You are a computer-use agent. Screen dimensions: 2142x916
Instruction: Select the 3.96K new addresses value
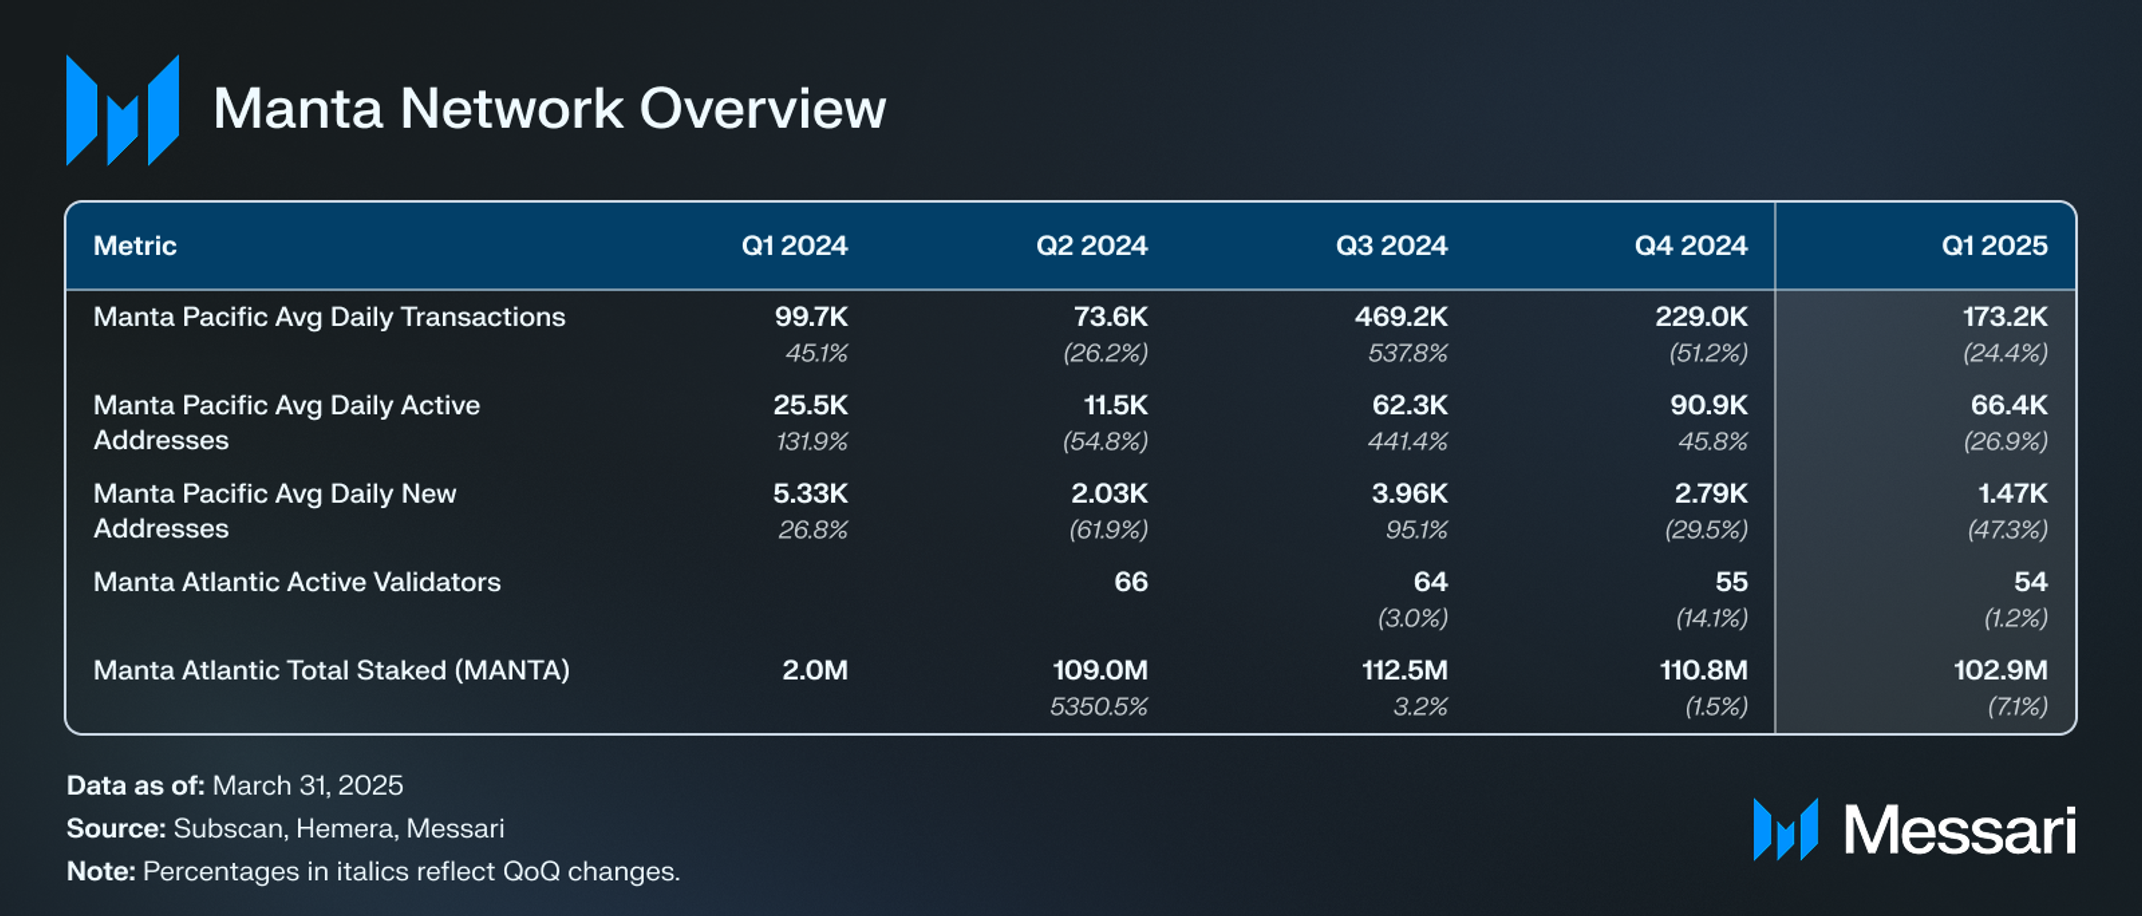(1410, 493)
